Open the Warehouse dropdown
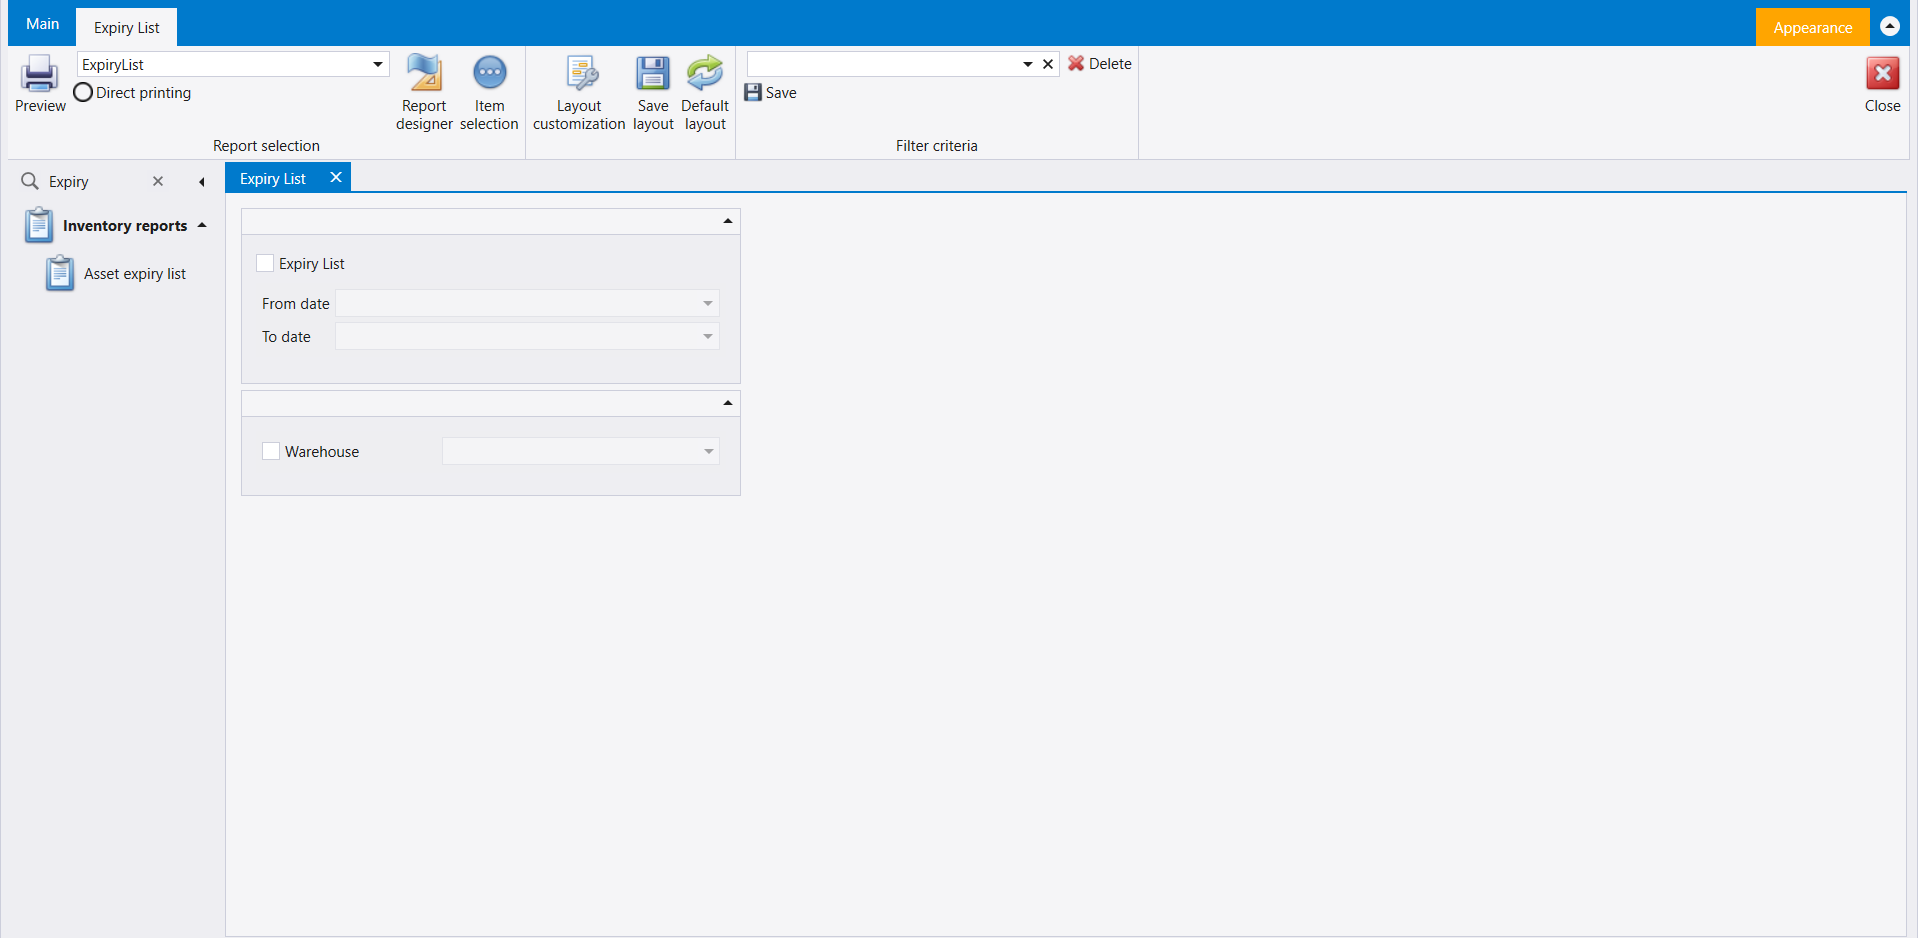This screenshot has width=1918, height=938. (x=708, y=451)
